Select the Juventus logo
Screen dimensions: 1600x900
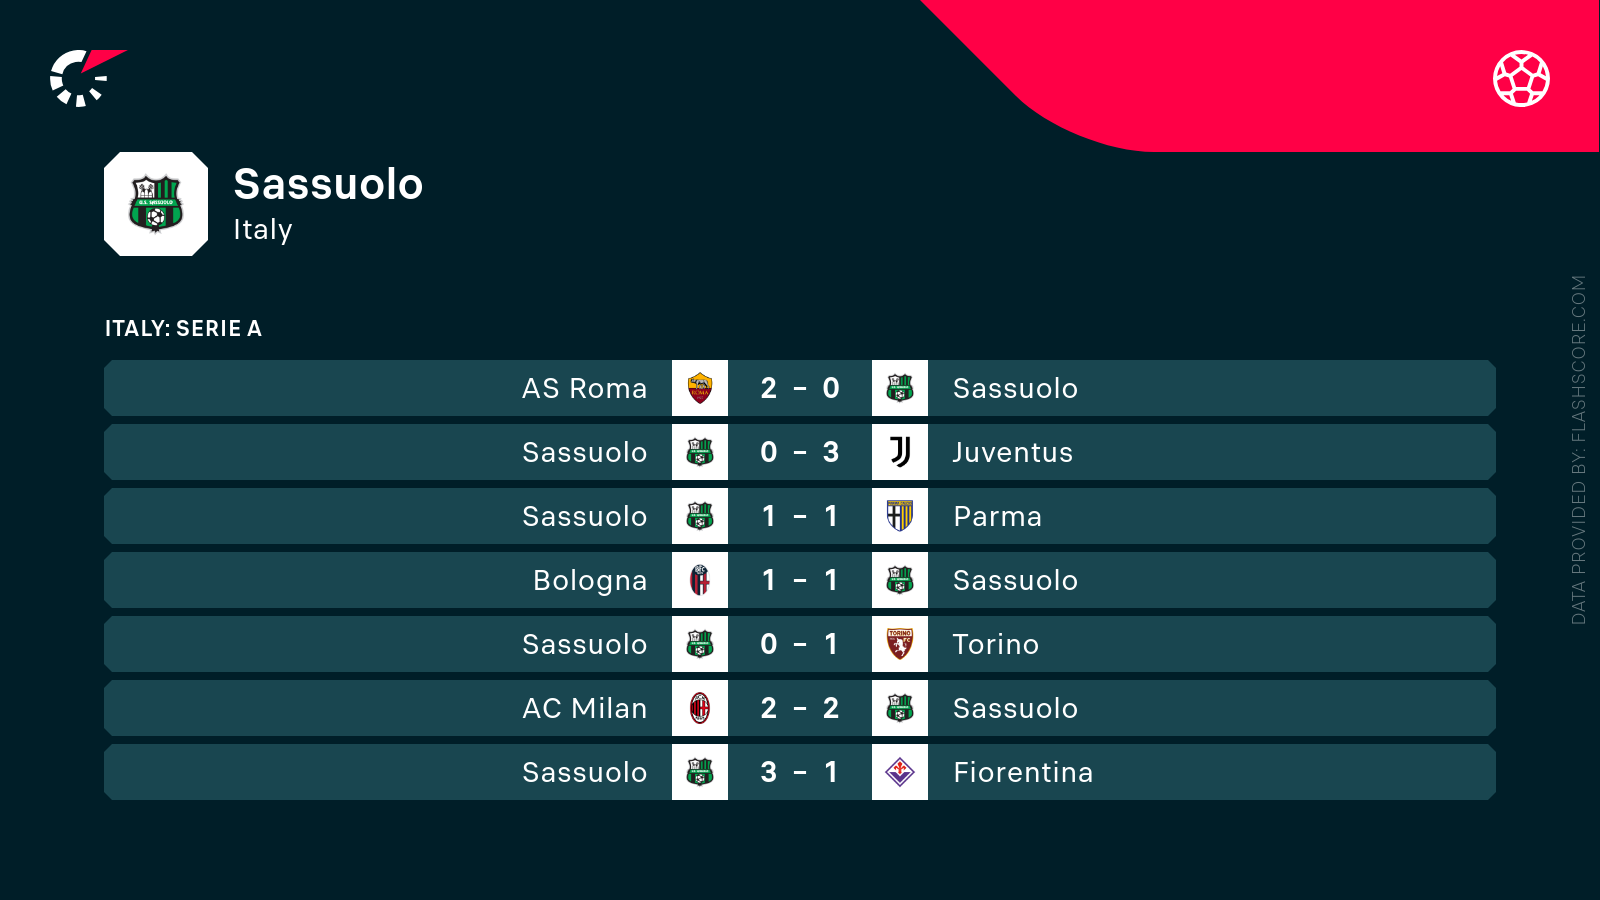(900, 452)
